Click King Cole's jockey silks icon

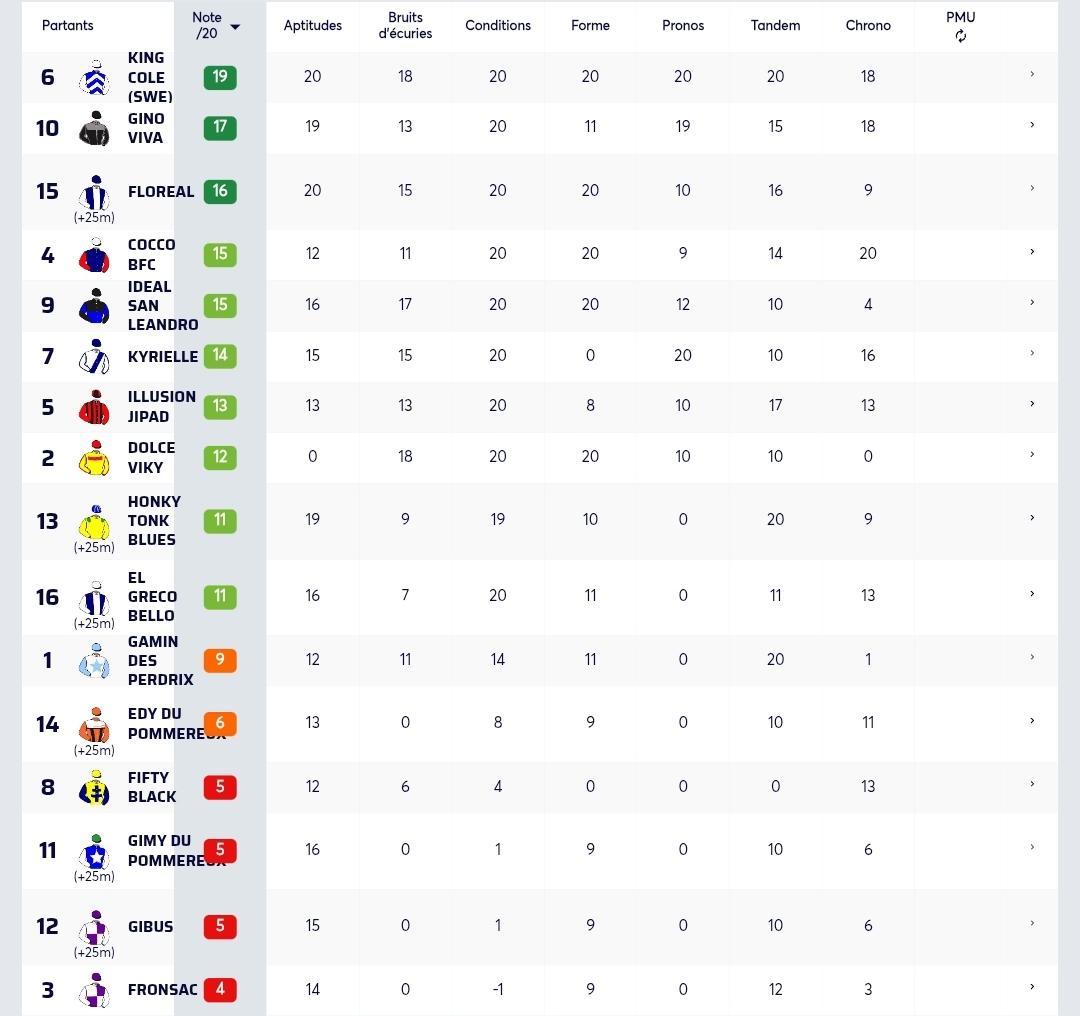click(x=95, y=77)
